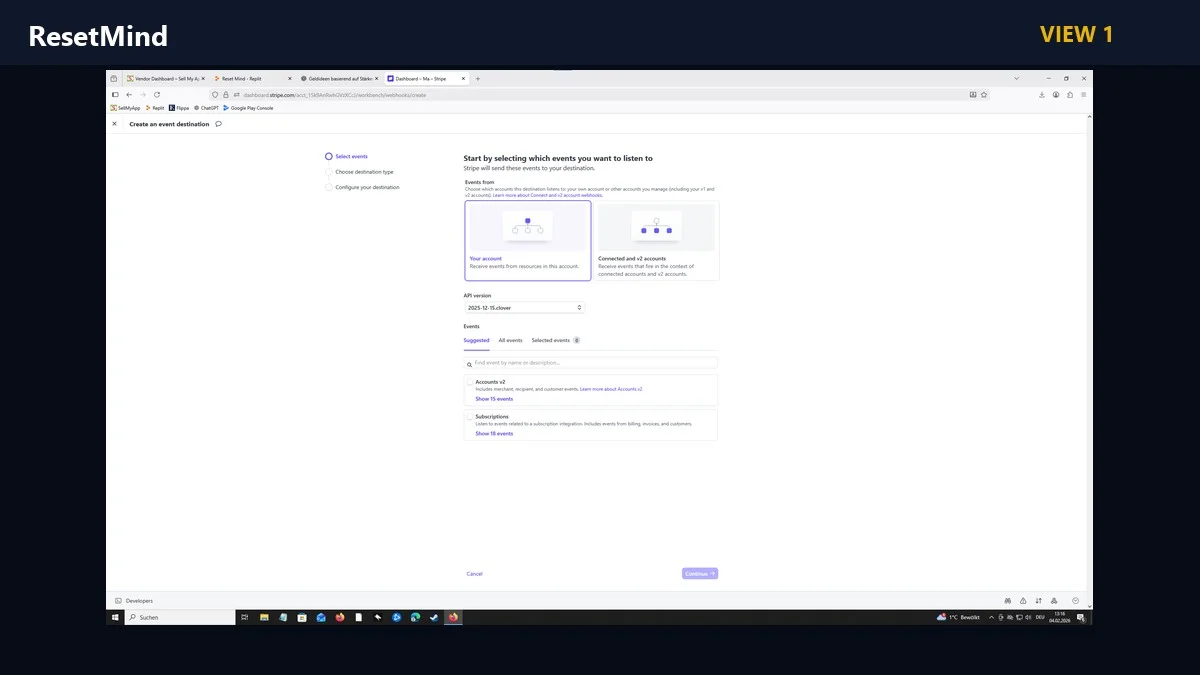Switch to the Geldideen basierend tab

[340, 78]
